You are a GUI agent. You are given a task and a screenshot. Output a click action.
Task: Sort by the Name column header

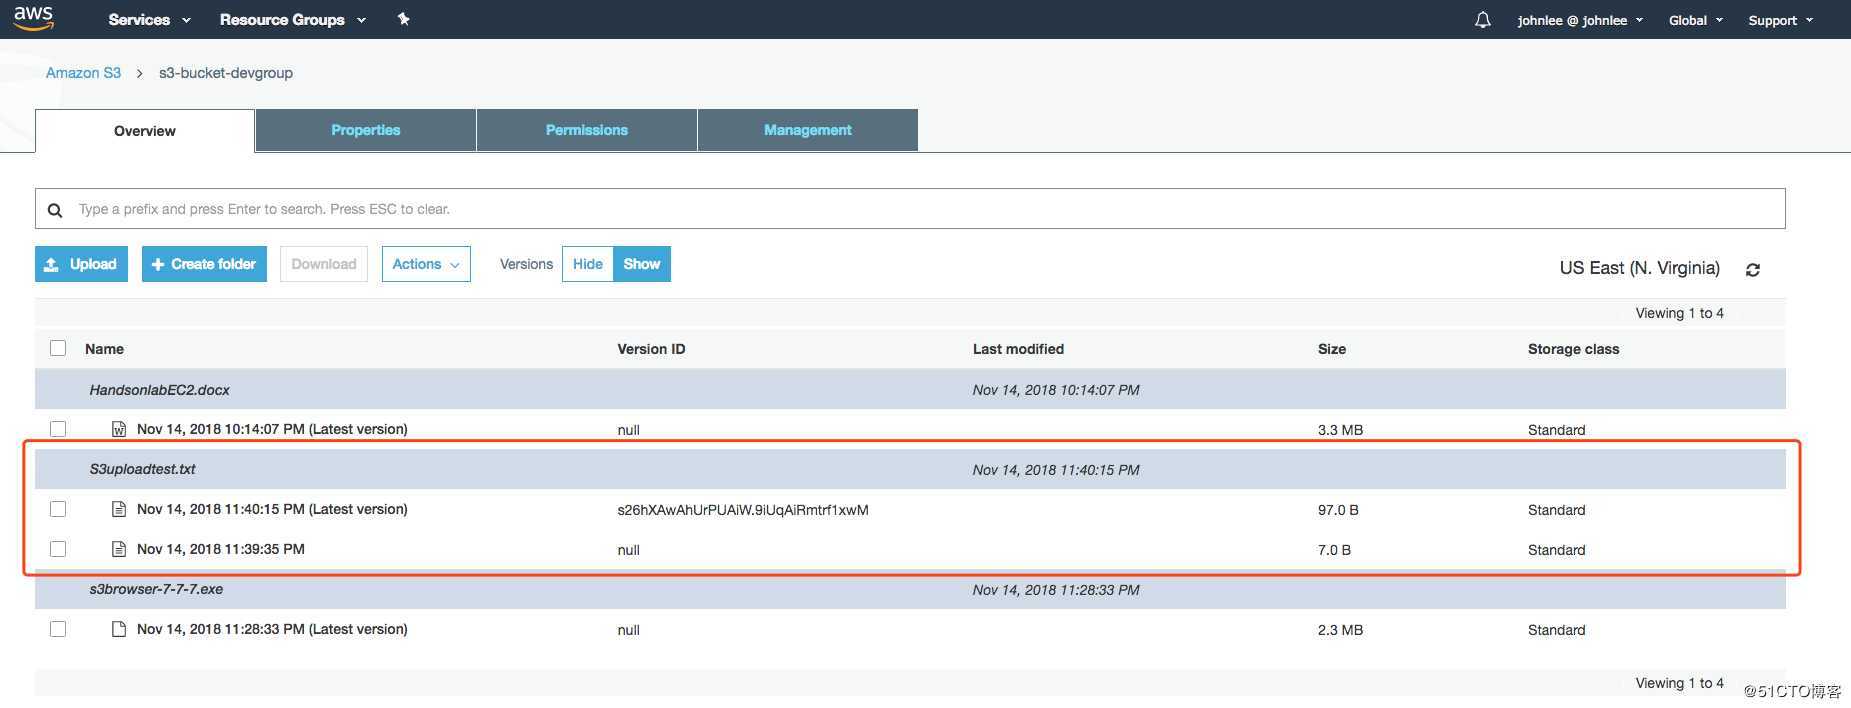click(104, 349)
